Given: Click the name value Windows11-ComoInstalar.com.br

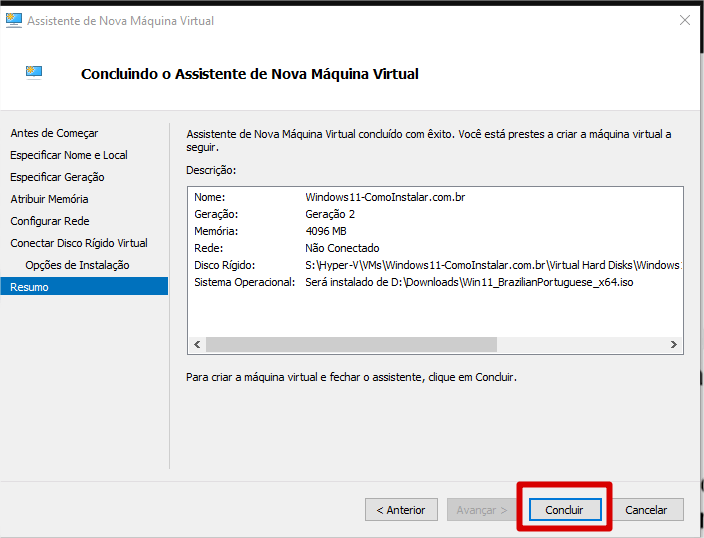Looking at the screenshot, I should point(385,197).
